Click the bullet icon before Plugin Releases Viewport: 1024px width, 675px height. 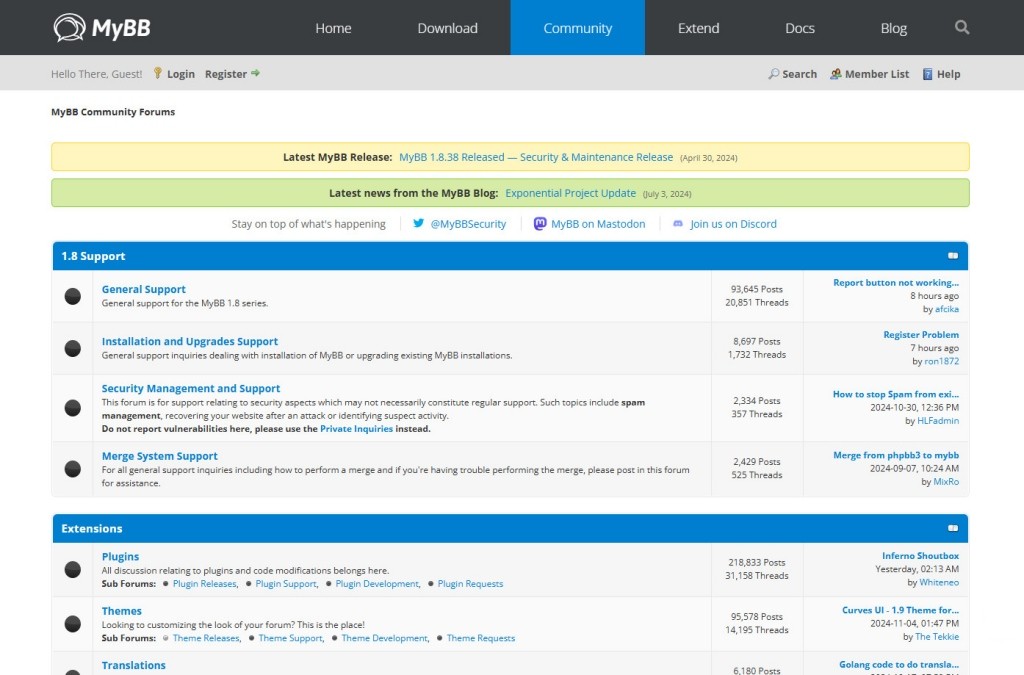coord(166,584)
